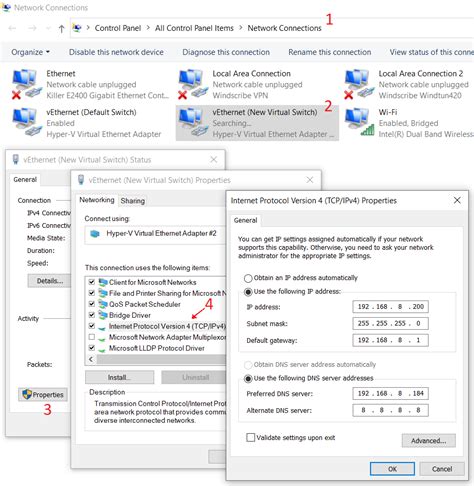
Task: Toggle Client for Microsoft Networks checkbox
Action: [92, 282]
